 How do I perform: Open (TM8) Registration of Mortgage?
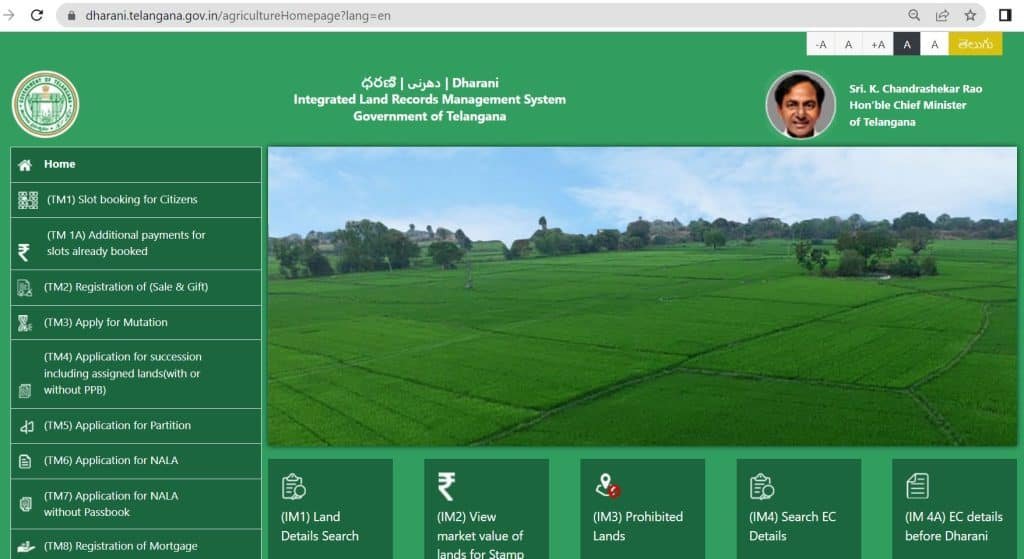point(136,545)
